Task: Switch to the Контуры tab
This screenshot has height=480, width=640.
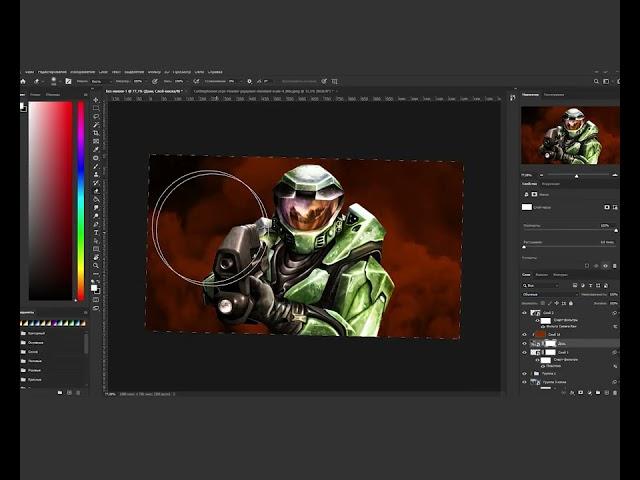Action: (560, 275)
